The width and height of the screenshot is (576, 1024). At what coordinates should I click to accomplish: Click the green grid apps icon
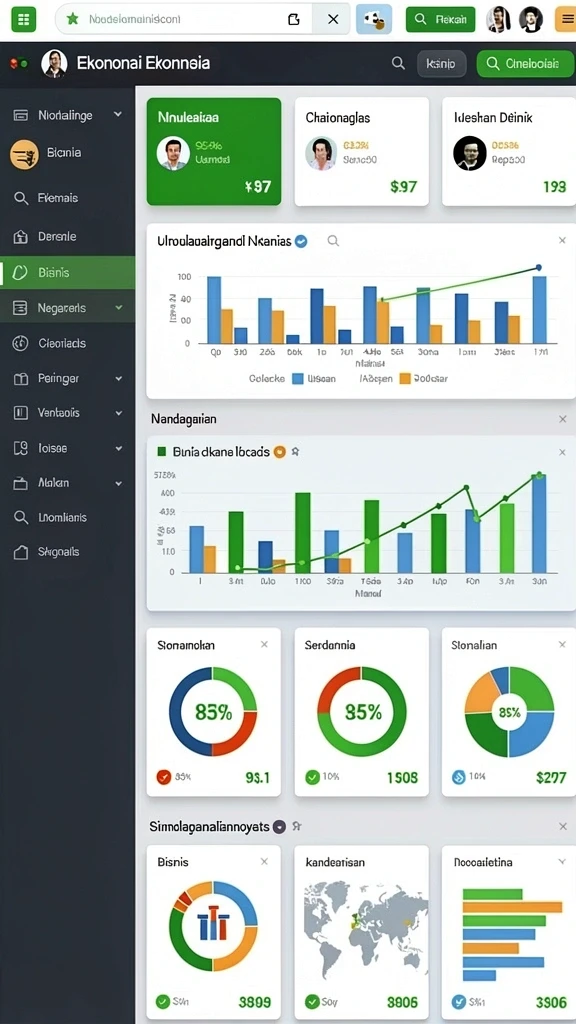24,19
